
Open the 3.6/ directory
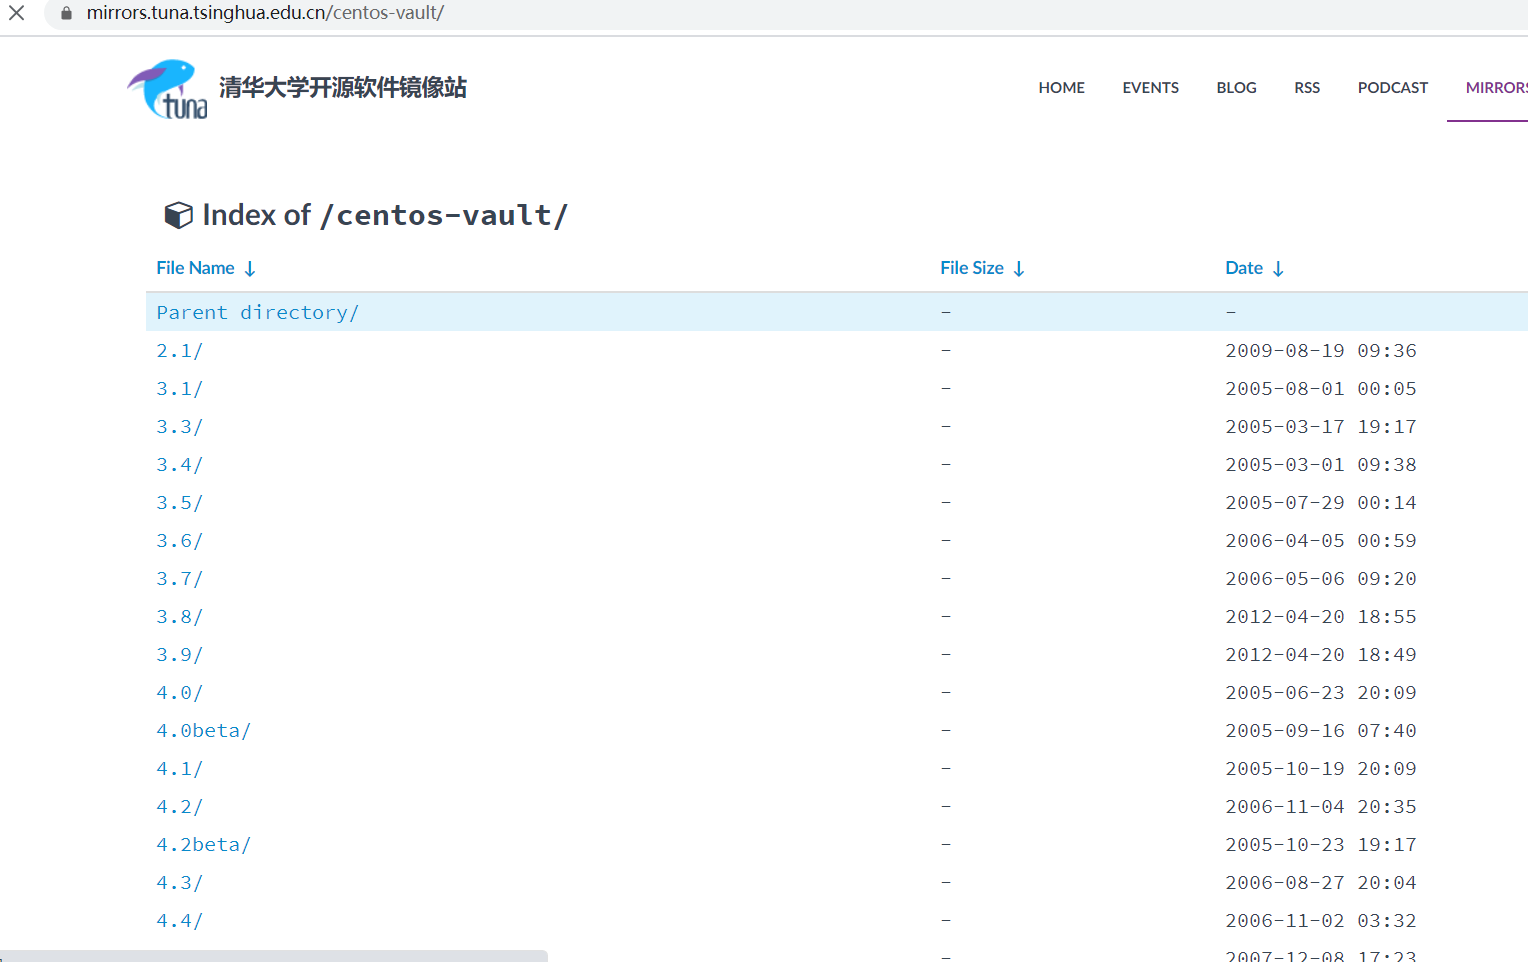pos(179,541)
